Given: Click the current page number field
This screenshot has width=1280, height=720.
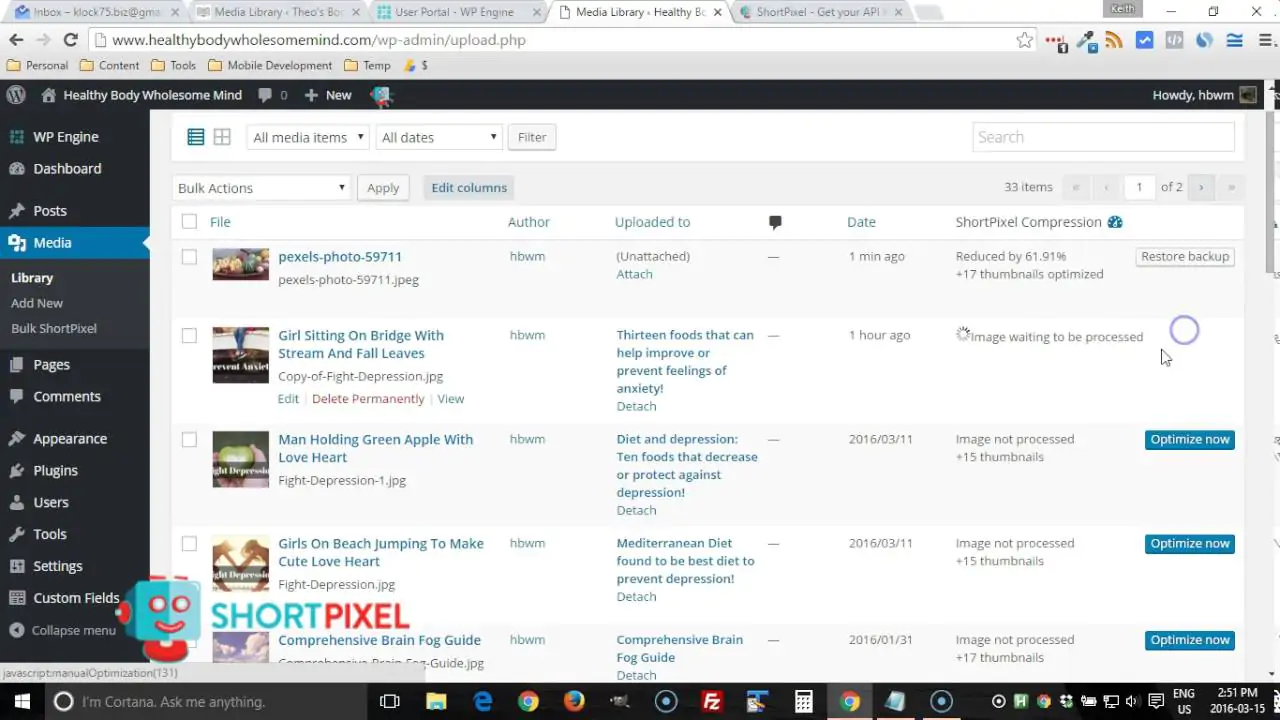Looking at the screenshot, I should pos(1138,187).
